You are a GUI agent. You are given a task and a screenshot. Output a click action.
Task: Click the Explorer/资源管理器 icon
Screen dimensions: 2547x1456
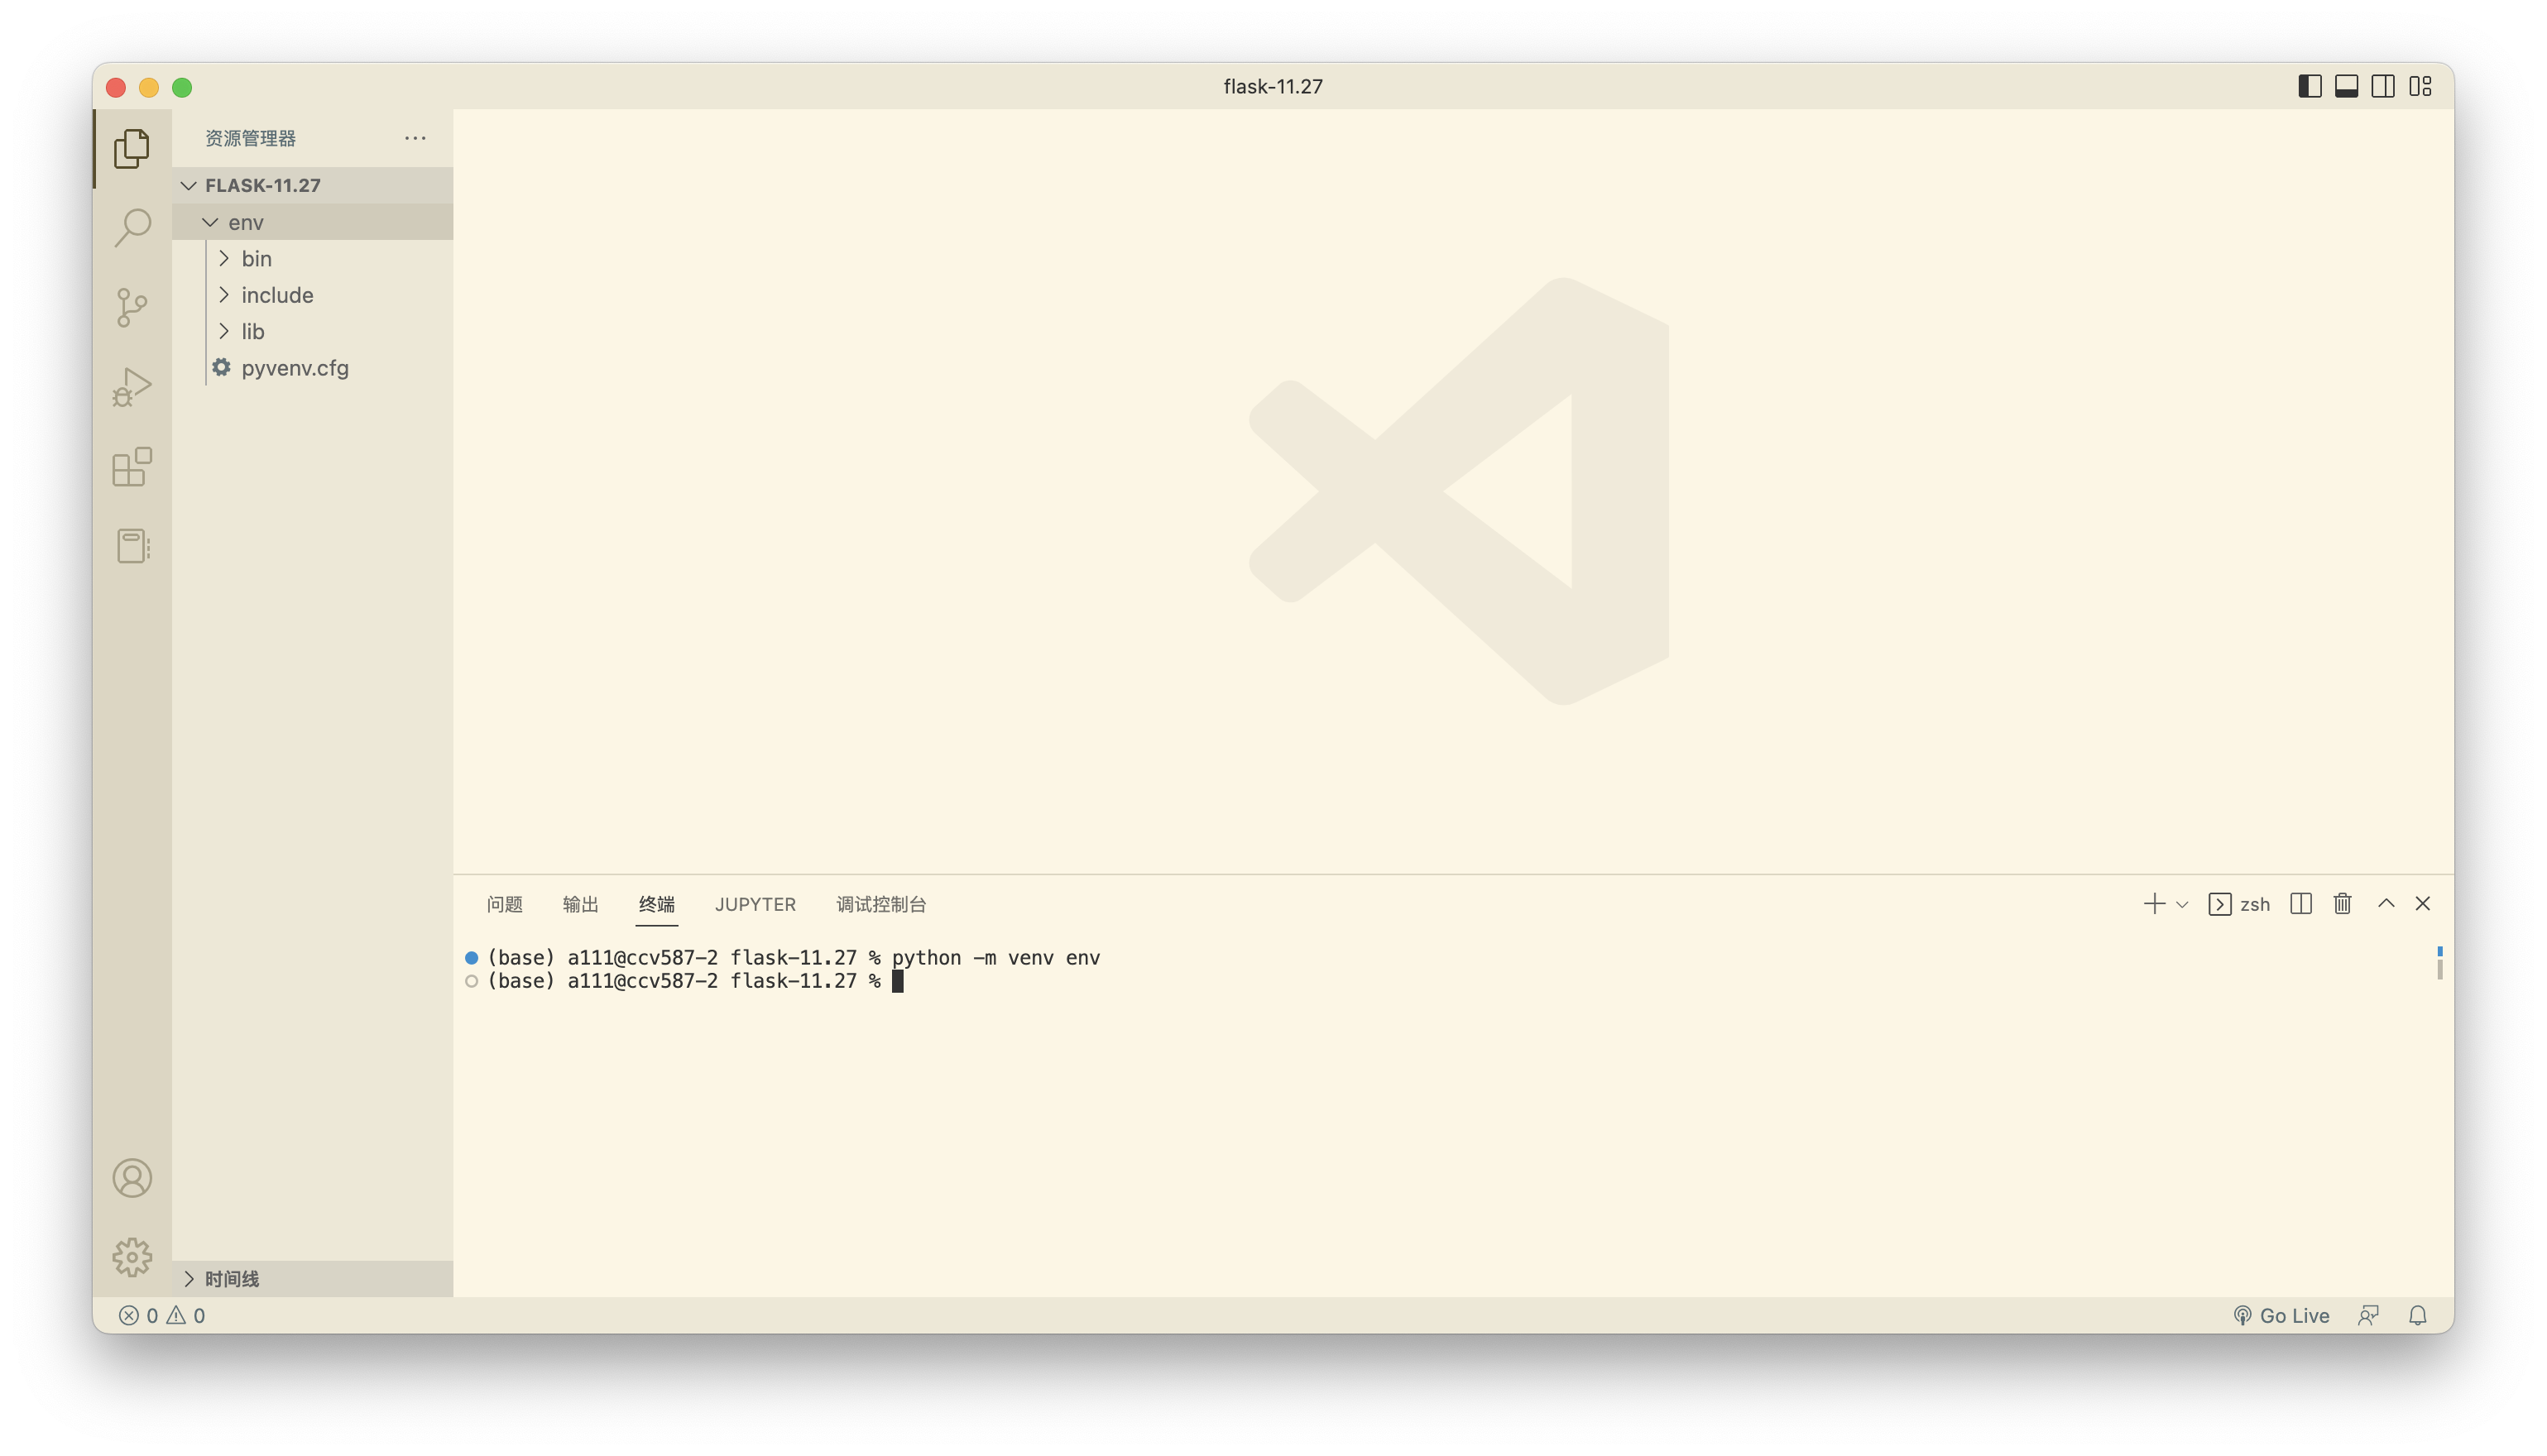(133, 149)
